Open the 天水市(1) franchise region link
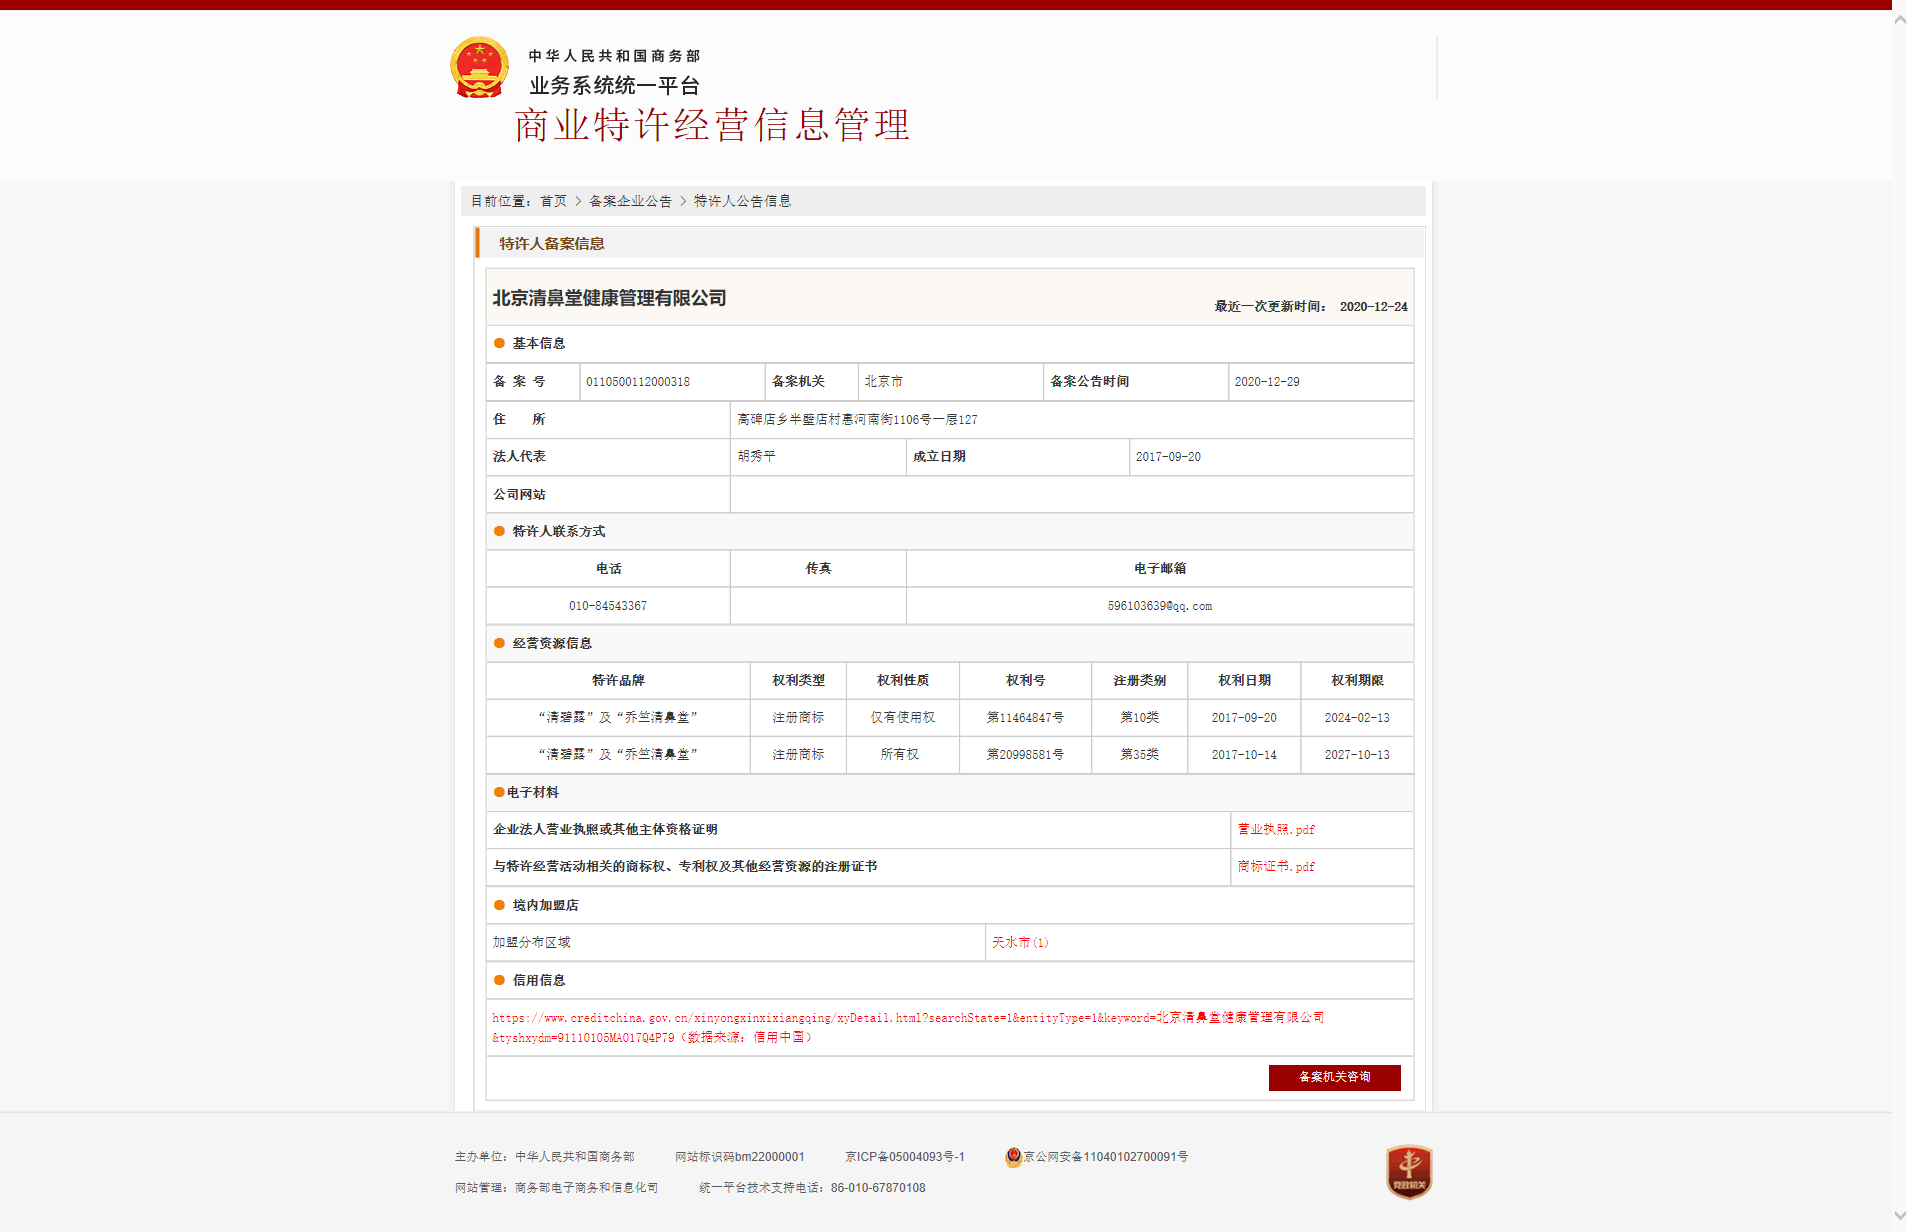The height and width of the screenshot is (1232, 1907). tap(1020, 942)
